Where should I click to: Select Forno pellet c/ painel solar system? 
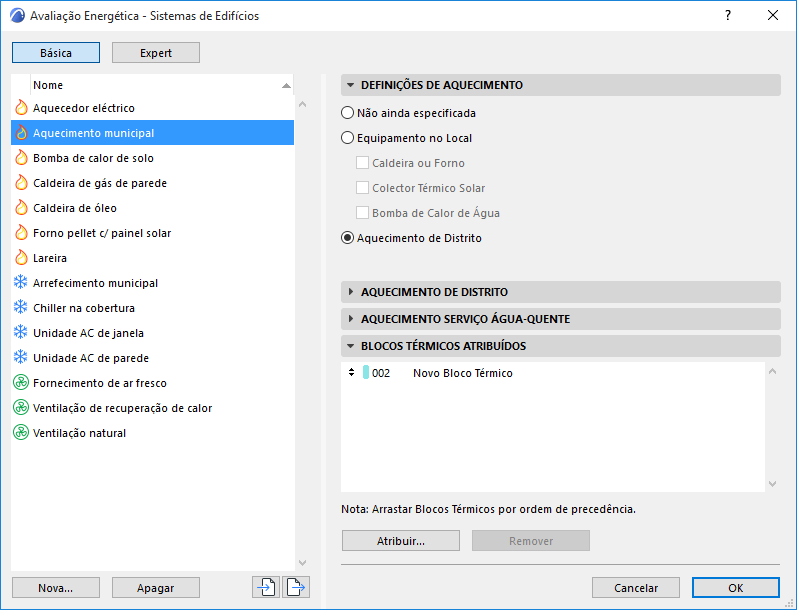[x=152, y=232]
